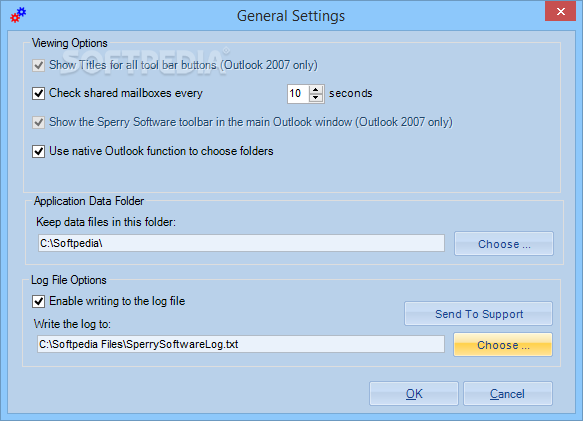Disable native Outlook function to choose folders
The width and height of the screenshot is (583, 421).
39,151
